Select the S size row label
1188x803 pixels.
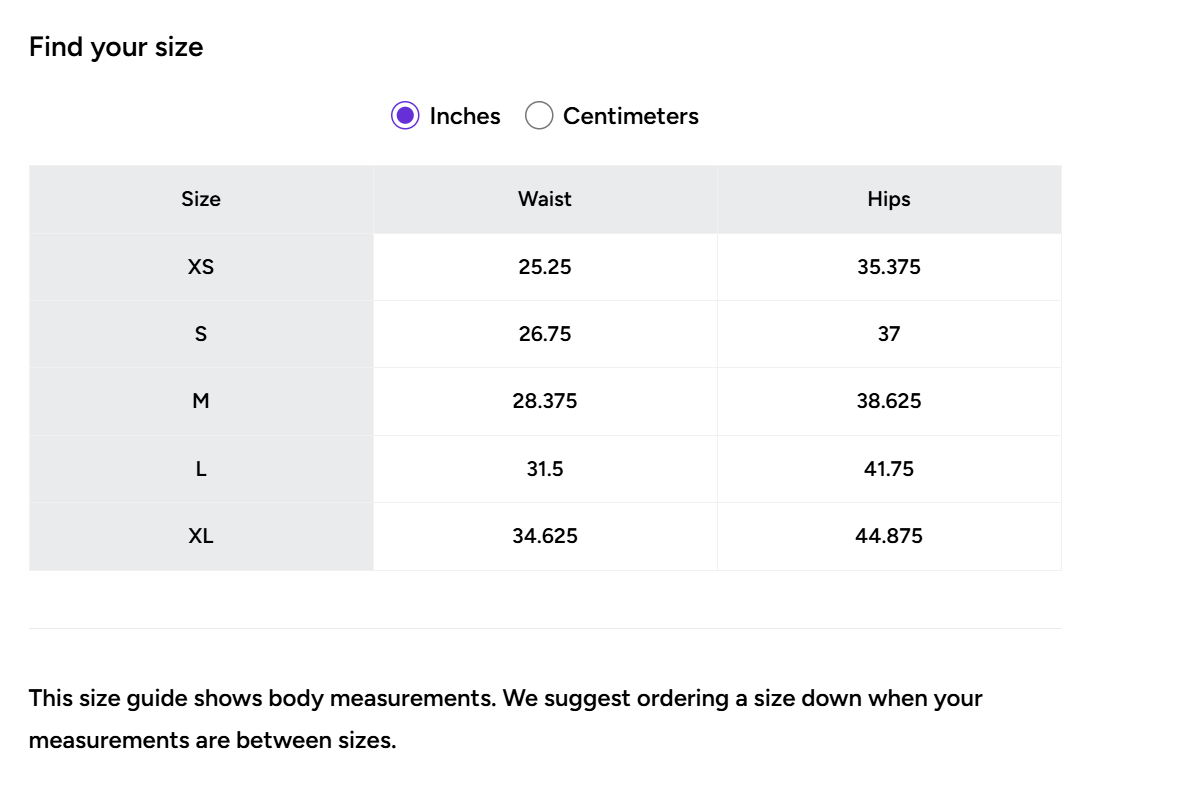click(x=201, y=334)
